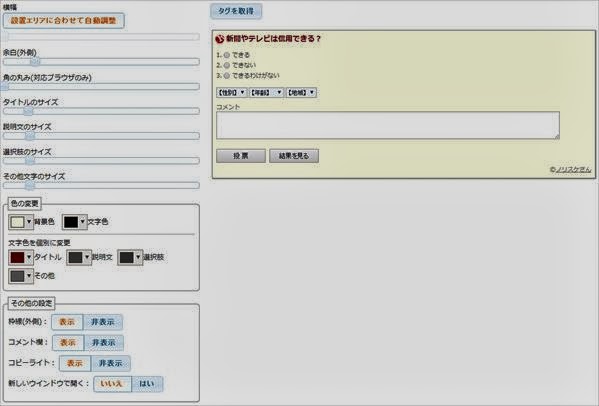
Task: Click the 設置エリアに合わせて自動調整 button
Action: tap(63, 21)
